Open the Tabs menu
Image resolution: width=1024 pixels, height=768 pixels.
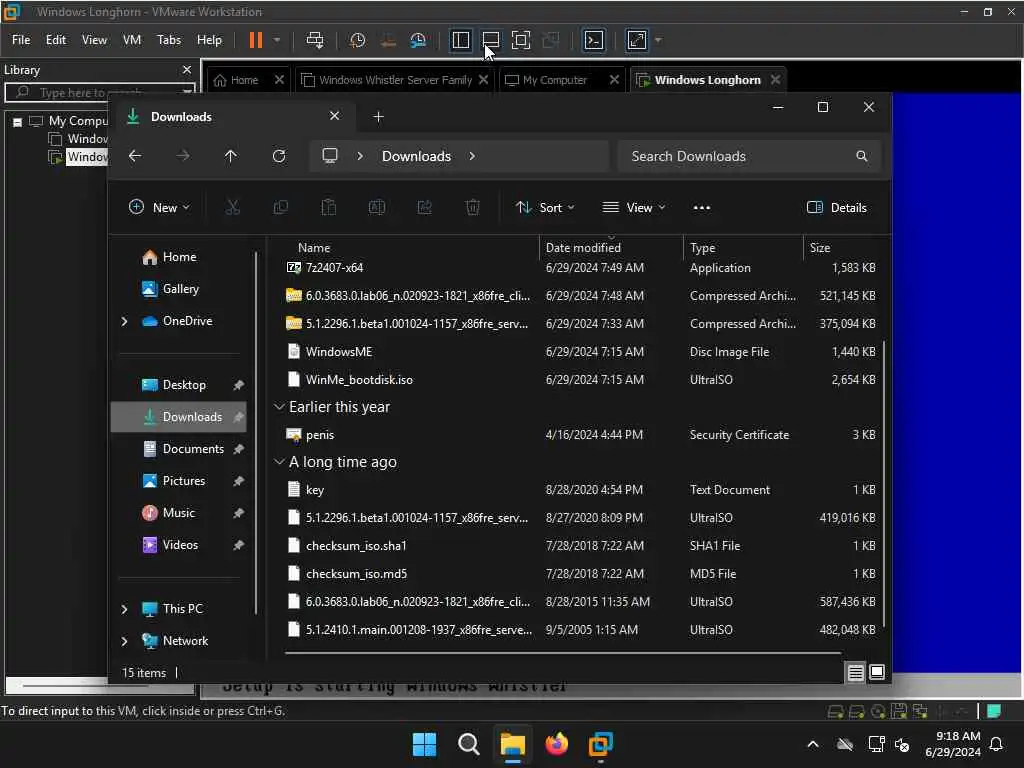[168, 40]
